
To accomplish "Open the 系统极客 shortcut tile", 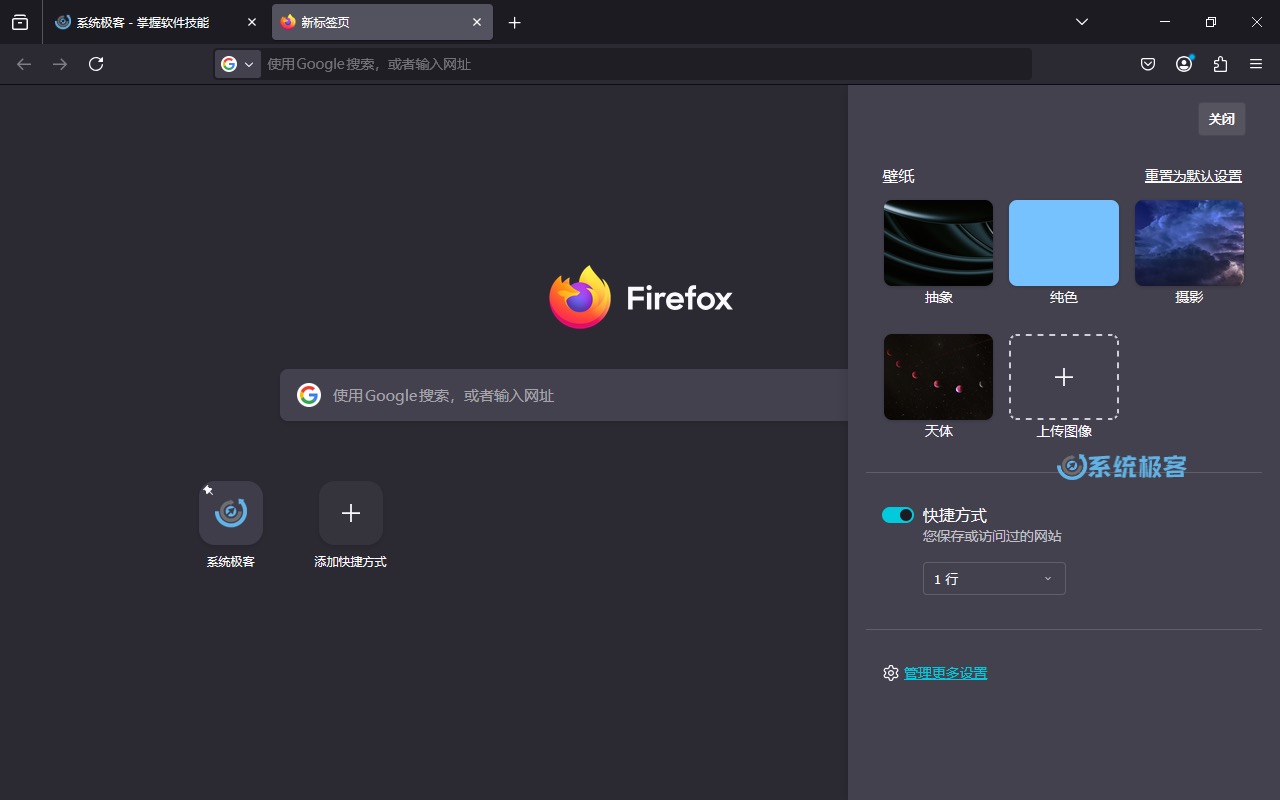I will 231,513.
